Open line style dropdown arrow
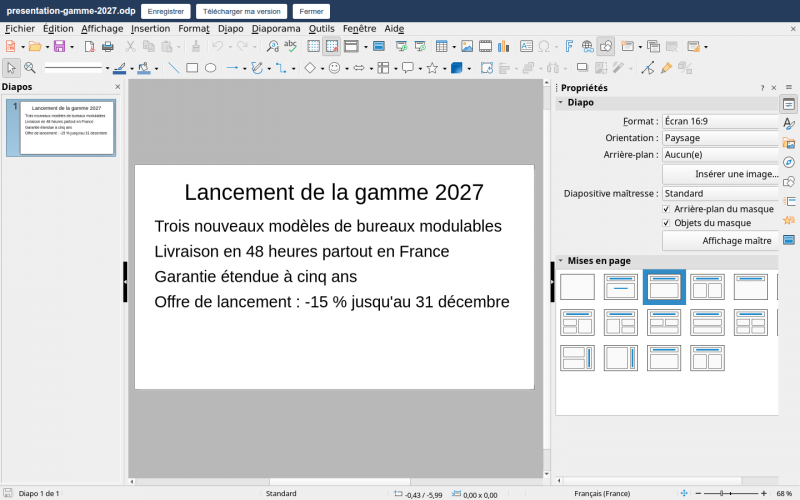Screen dimensions: 800x500 pyautogui.click(x=107, y=68)
